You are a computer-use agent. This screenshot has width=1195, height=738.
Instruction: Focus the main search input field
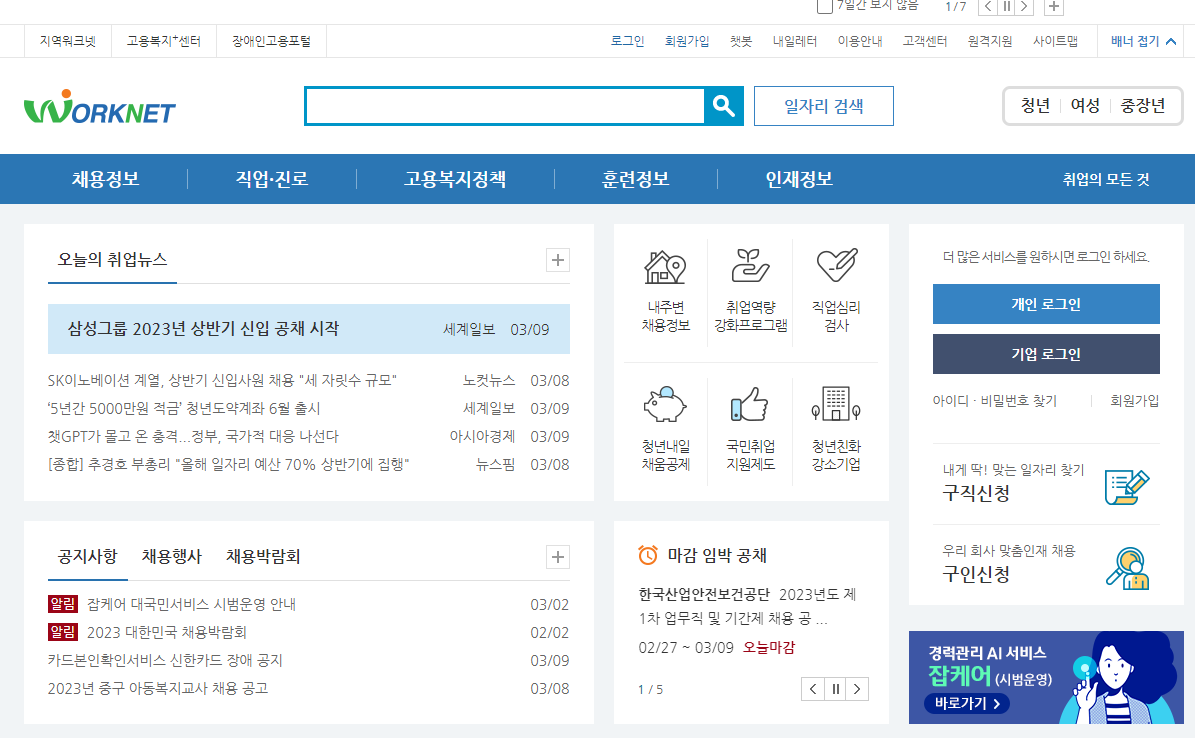[505, 106]
